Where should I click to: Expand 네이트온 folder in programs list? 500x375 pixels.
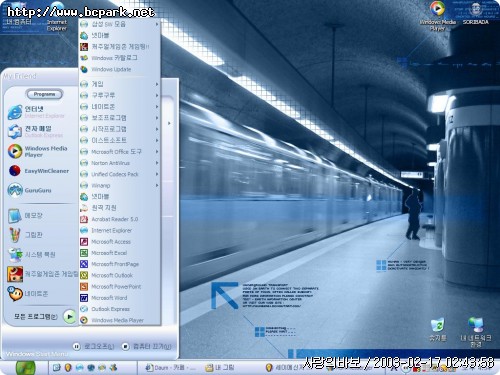point(119,107)
